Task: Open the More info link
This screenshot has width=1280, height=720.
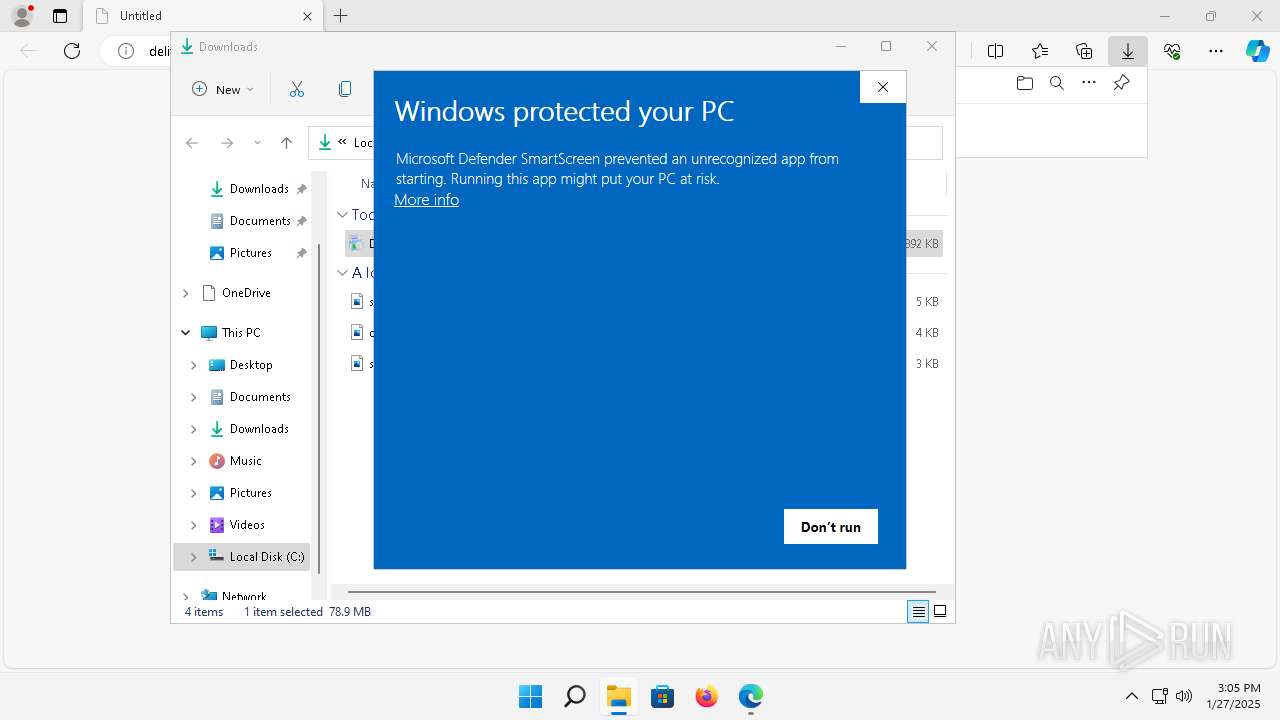Action: coord(426,200)
